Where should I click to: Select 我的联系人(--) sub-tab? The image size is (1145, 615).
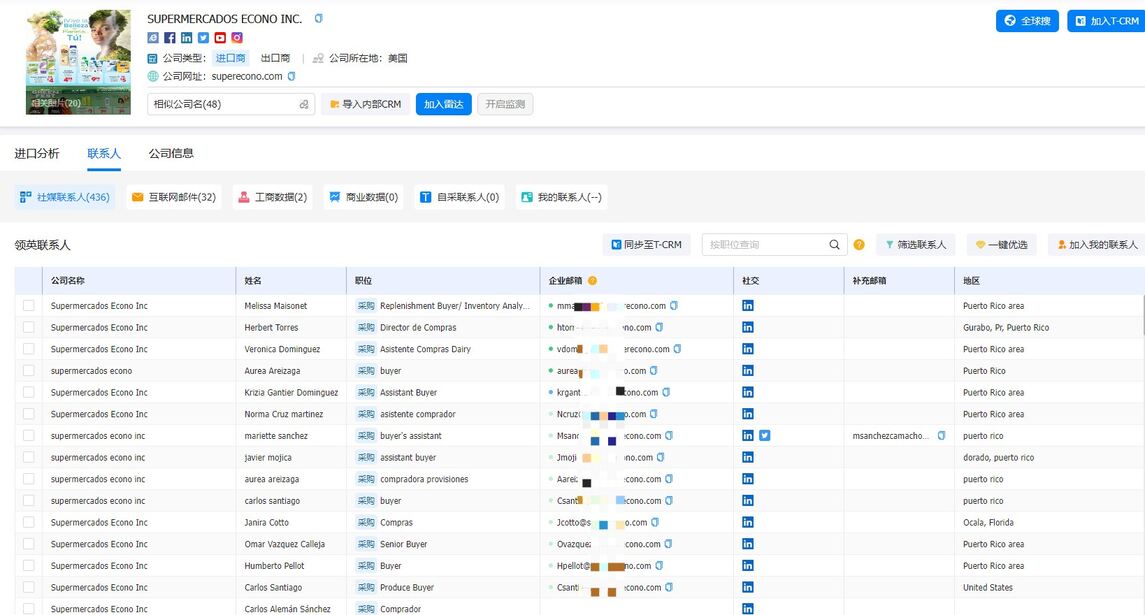tap(562, 197)
